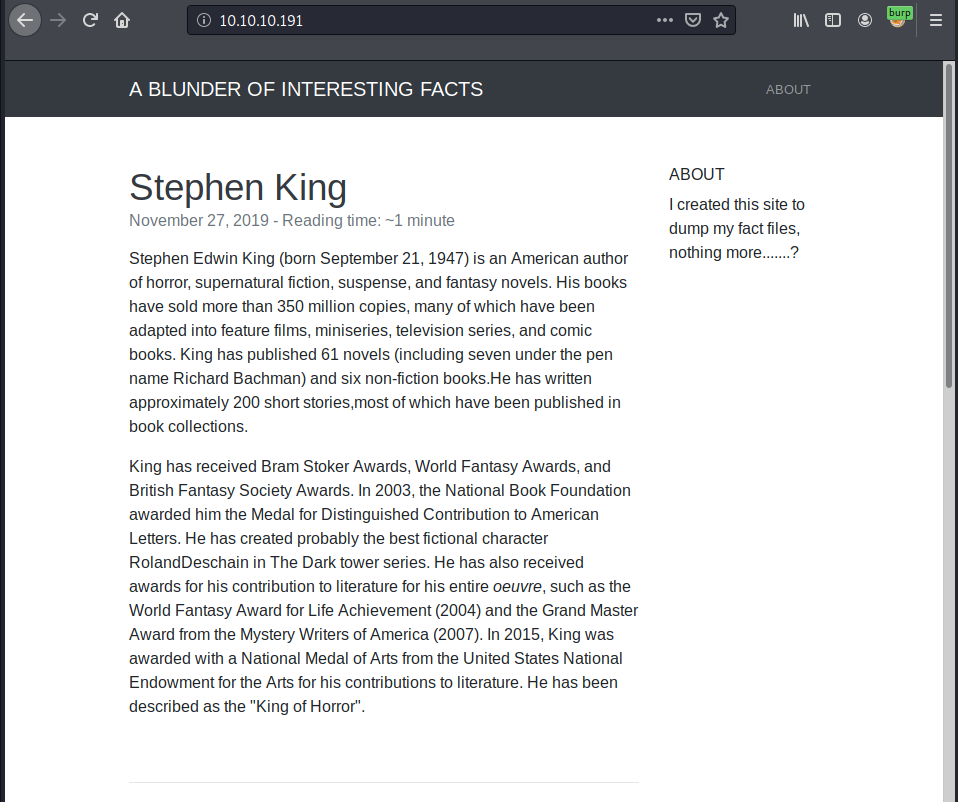
Task: Open Firefox account icon
Action: point(865,20)
